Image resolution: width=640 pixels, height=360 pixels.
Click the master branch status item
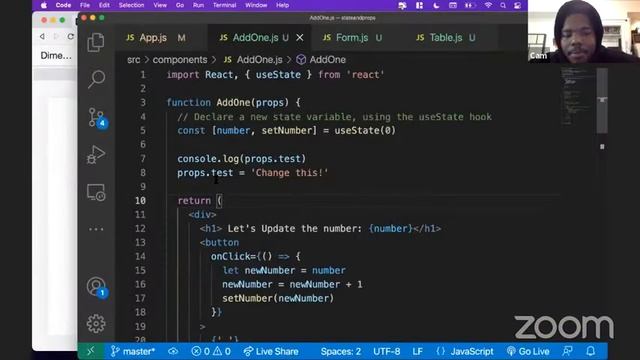point(133,351)
